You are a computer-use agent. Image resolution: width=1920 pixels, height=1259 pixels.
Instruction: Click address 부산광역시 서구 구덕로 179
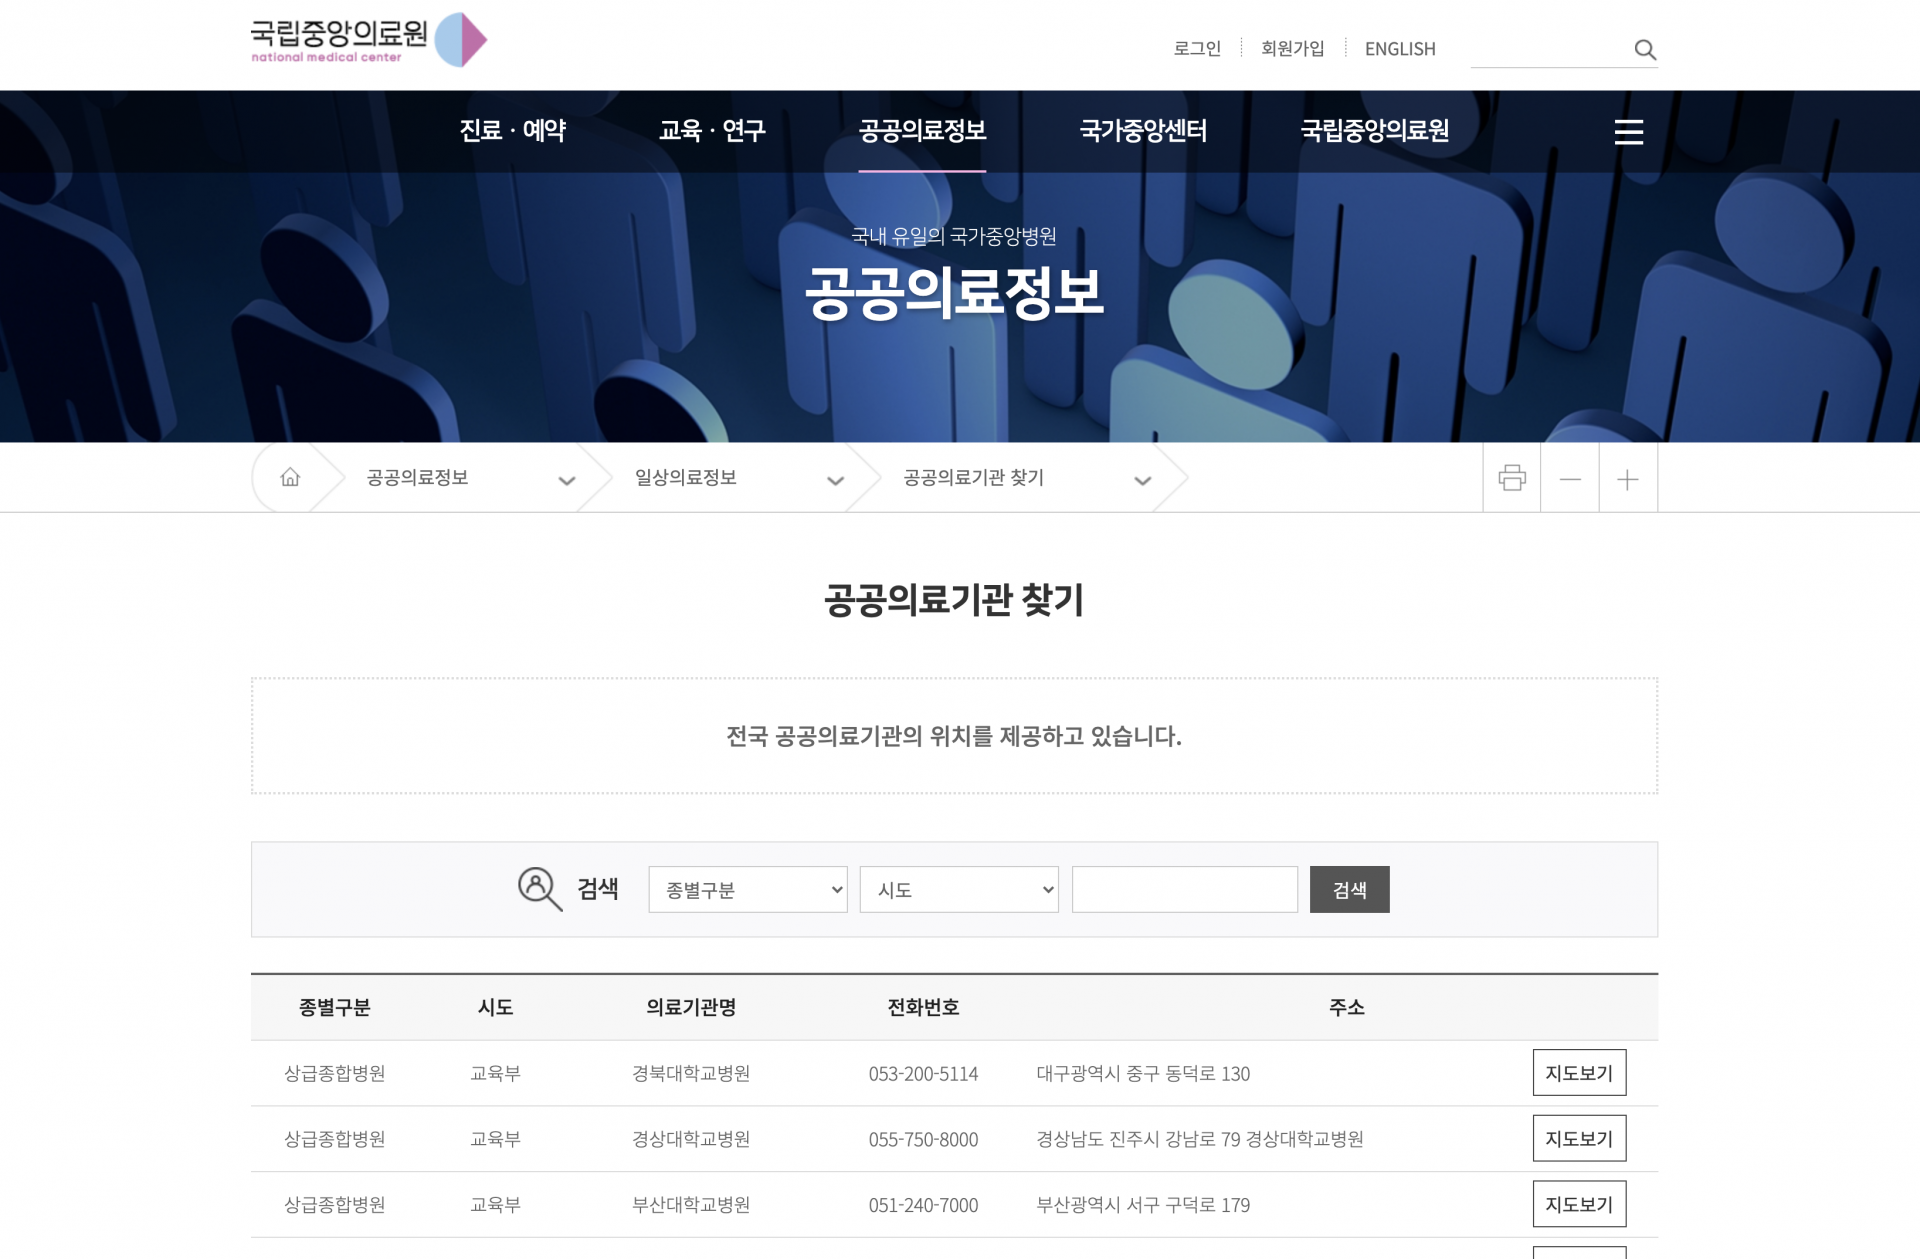pos(1143,1205)
